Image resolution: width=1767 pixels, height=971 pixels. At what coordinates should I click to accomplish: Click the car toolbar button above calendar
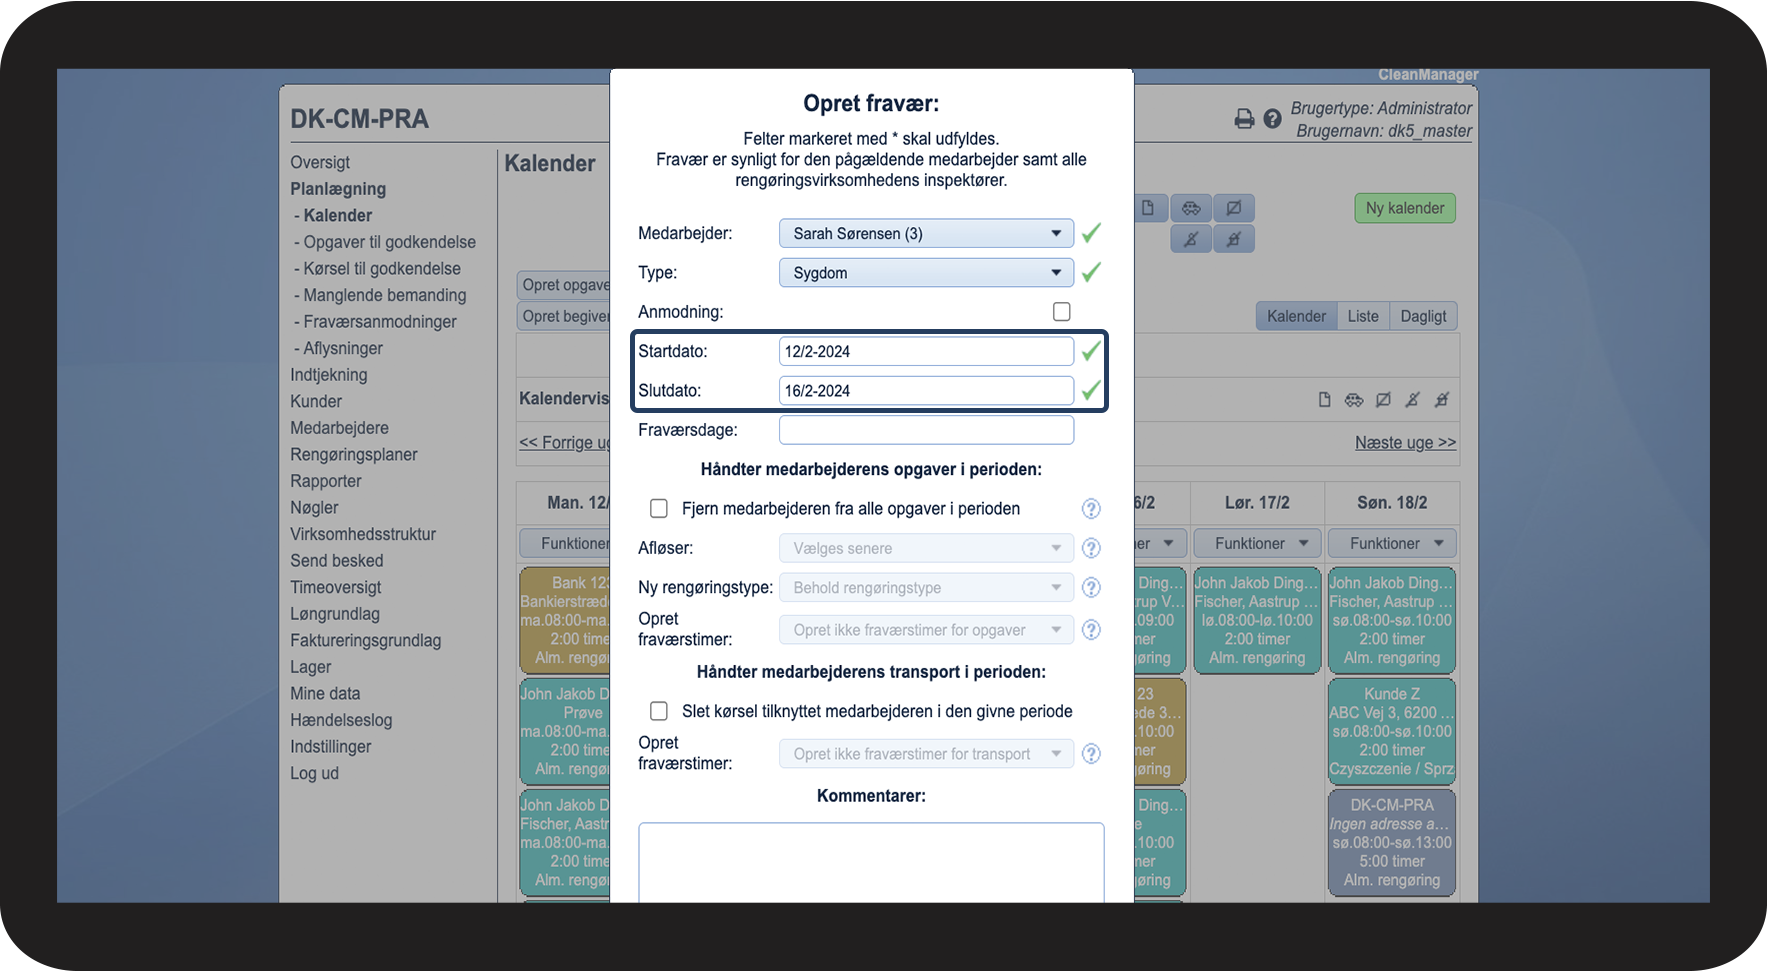(1191, 208)
